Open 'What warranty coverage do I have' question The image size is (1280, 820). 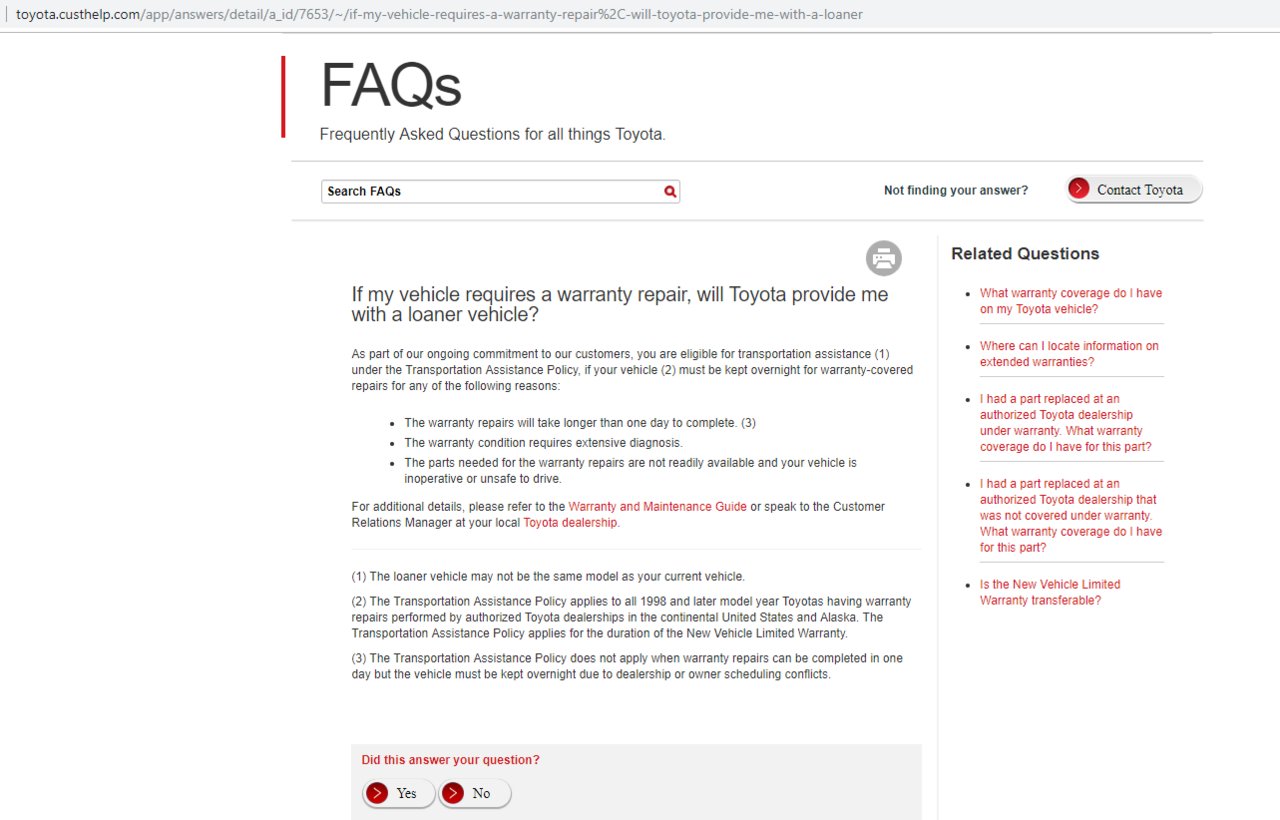coord(1071,301)
